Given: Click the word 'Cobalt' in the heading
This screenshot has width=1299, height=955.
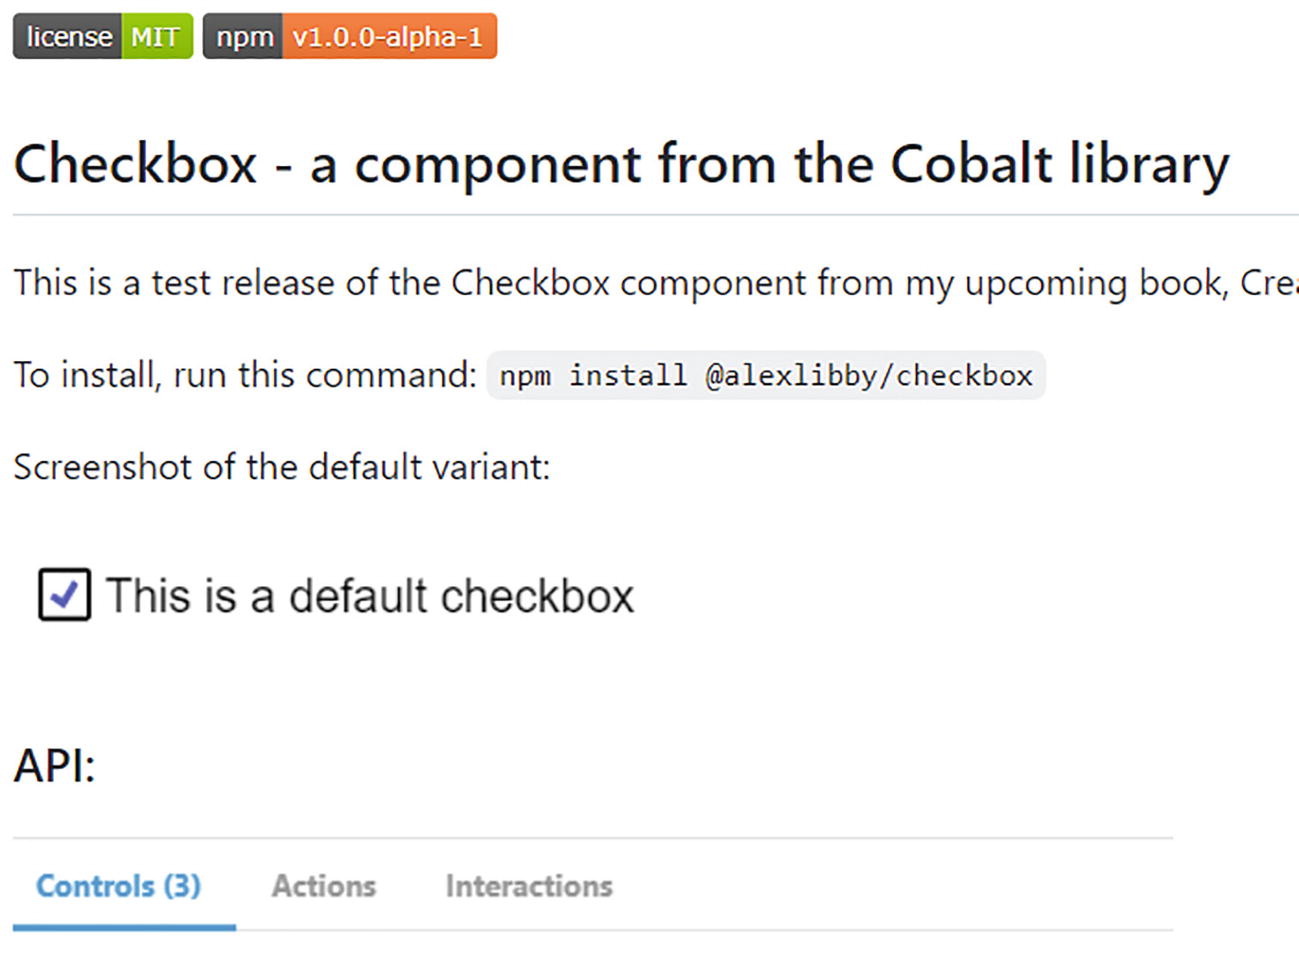Looking at the screenshot, I should pyautogui.click(x=971, y=164).
